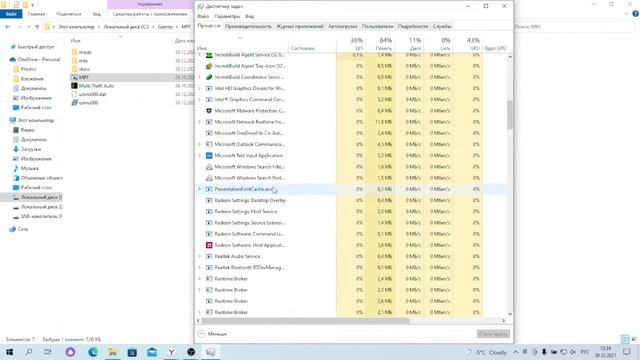This screenshot has height=360, width=640.
Task: Sort processes by Сеть column header
Action: [439, 44]
